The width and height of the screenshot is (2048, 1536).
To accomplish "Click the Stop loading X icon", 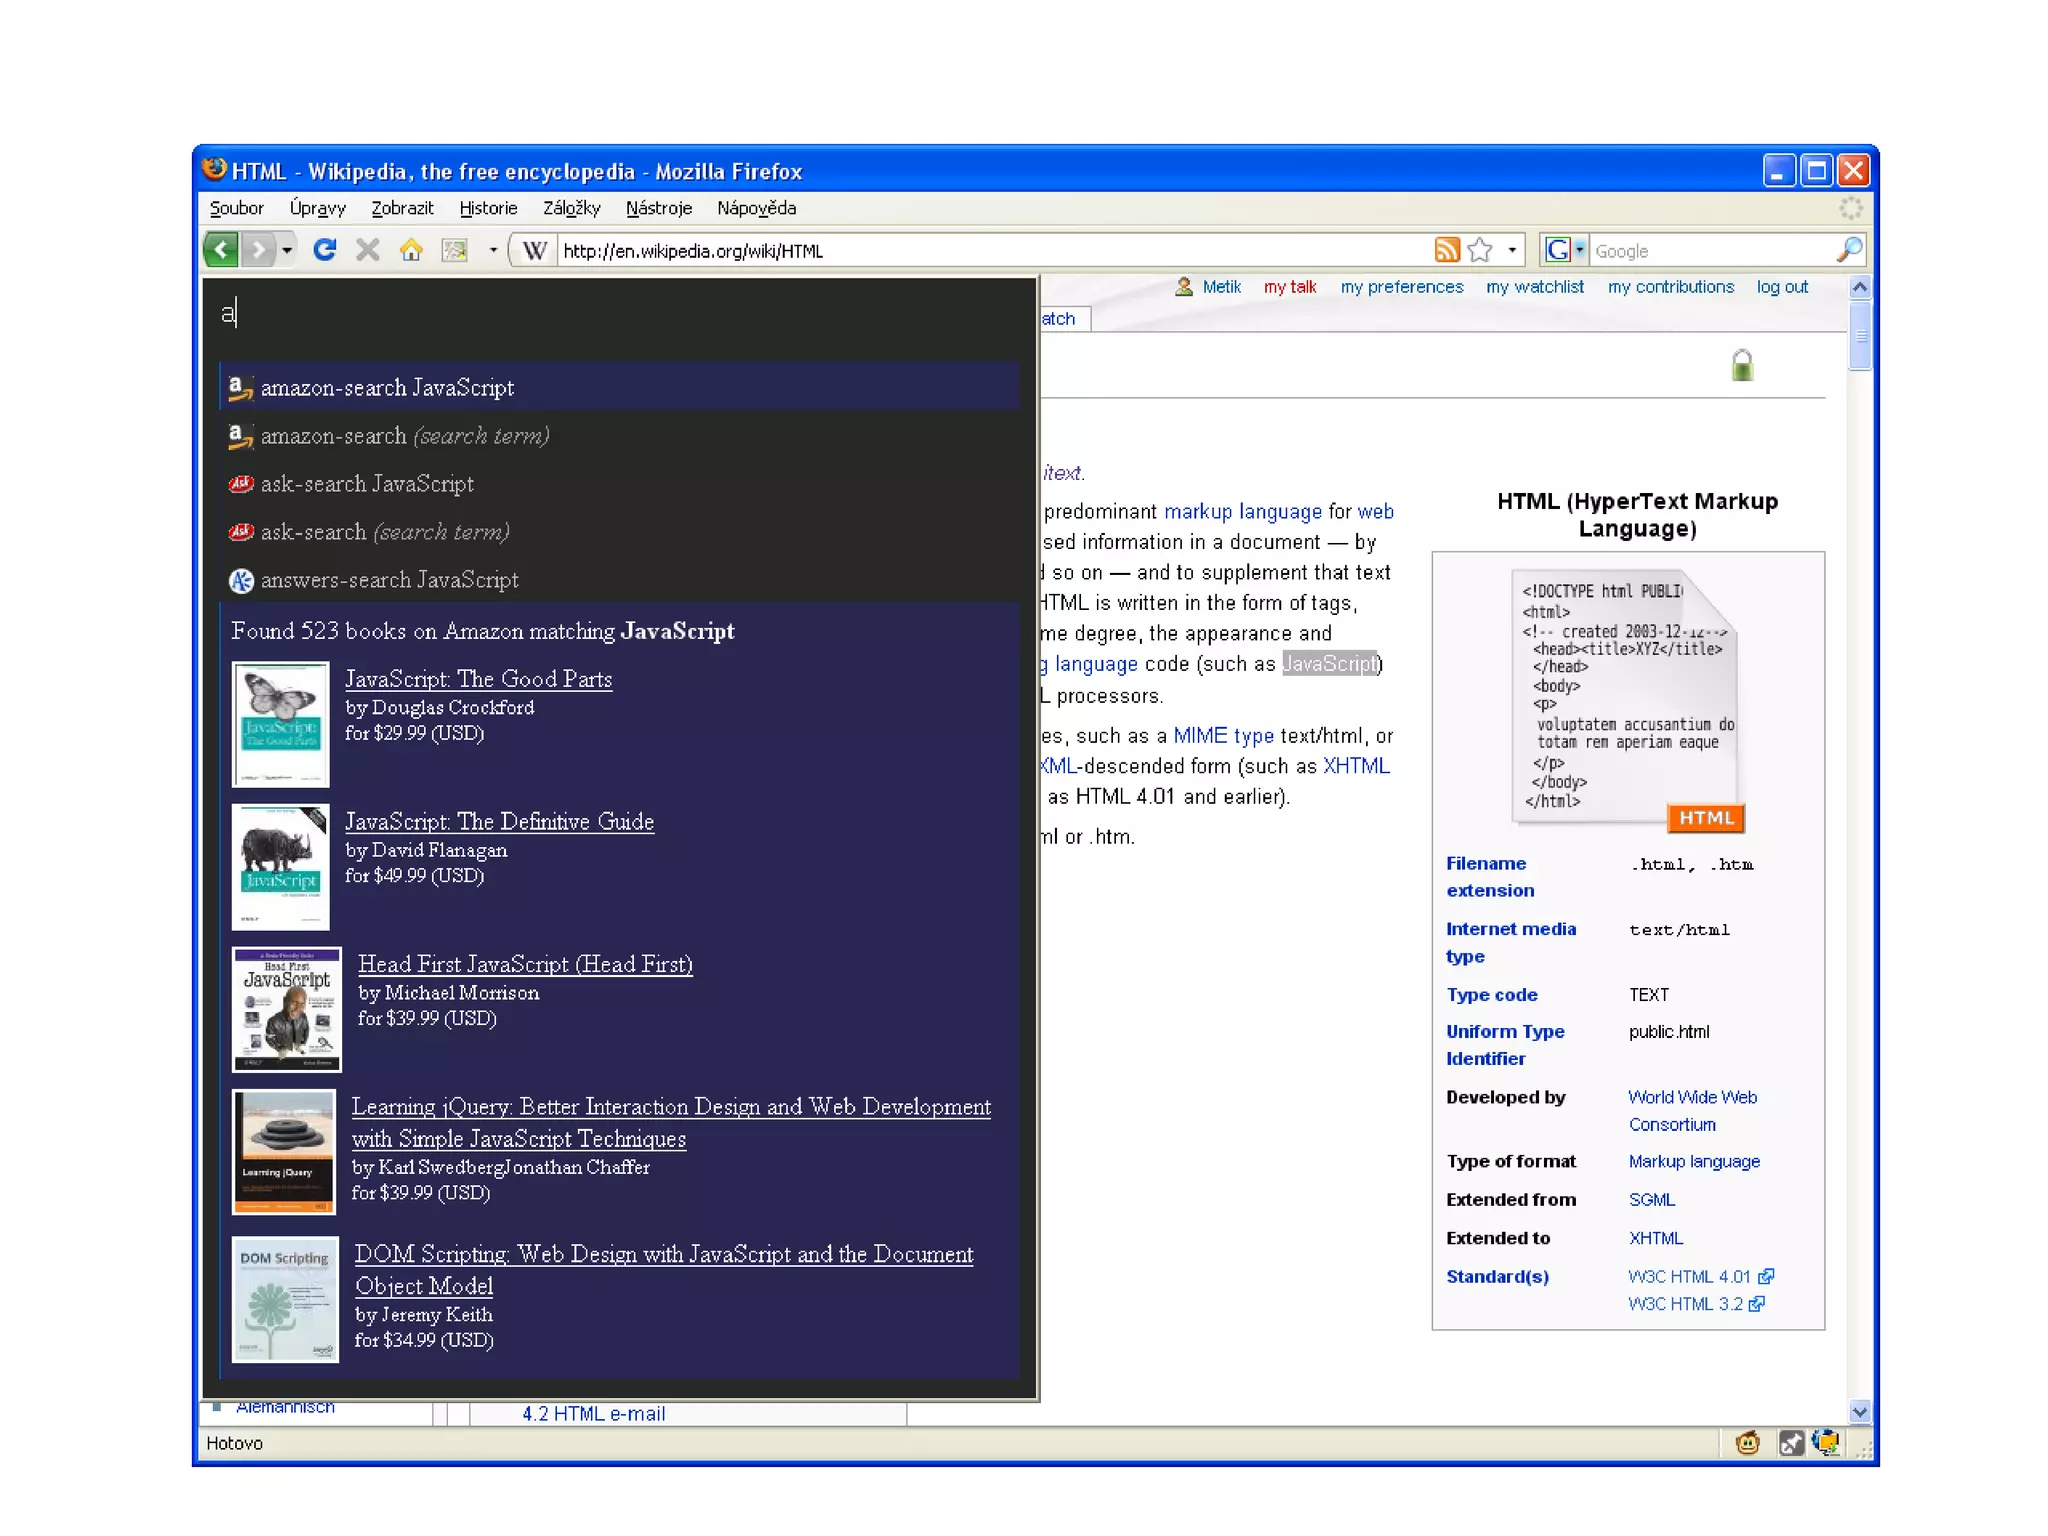I will pos(368,250).
